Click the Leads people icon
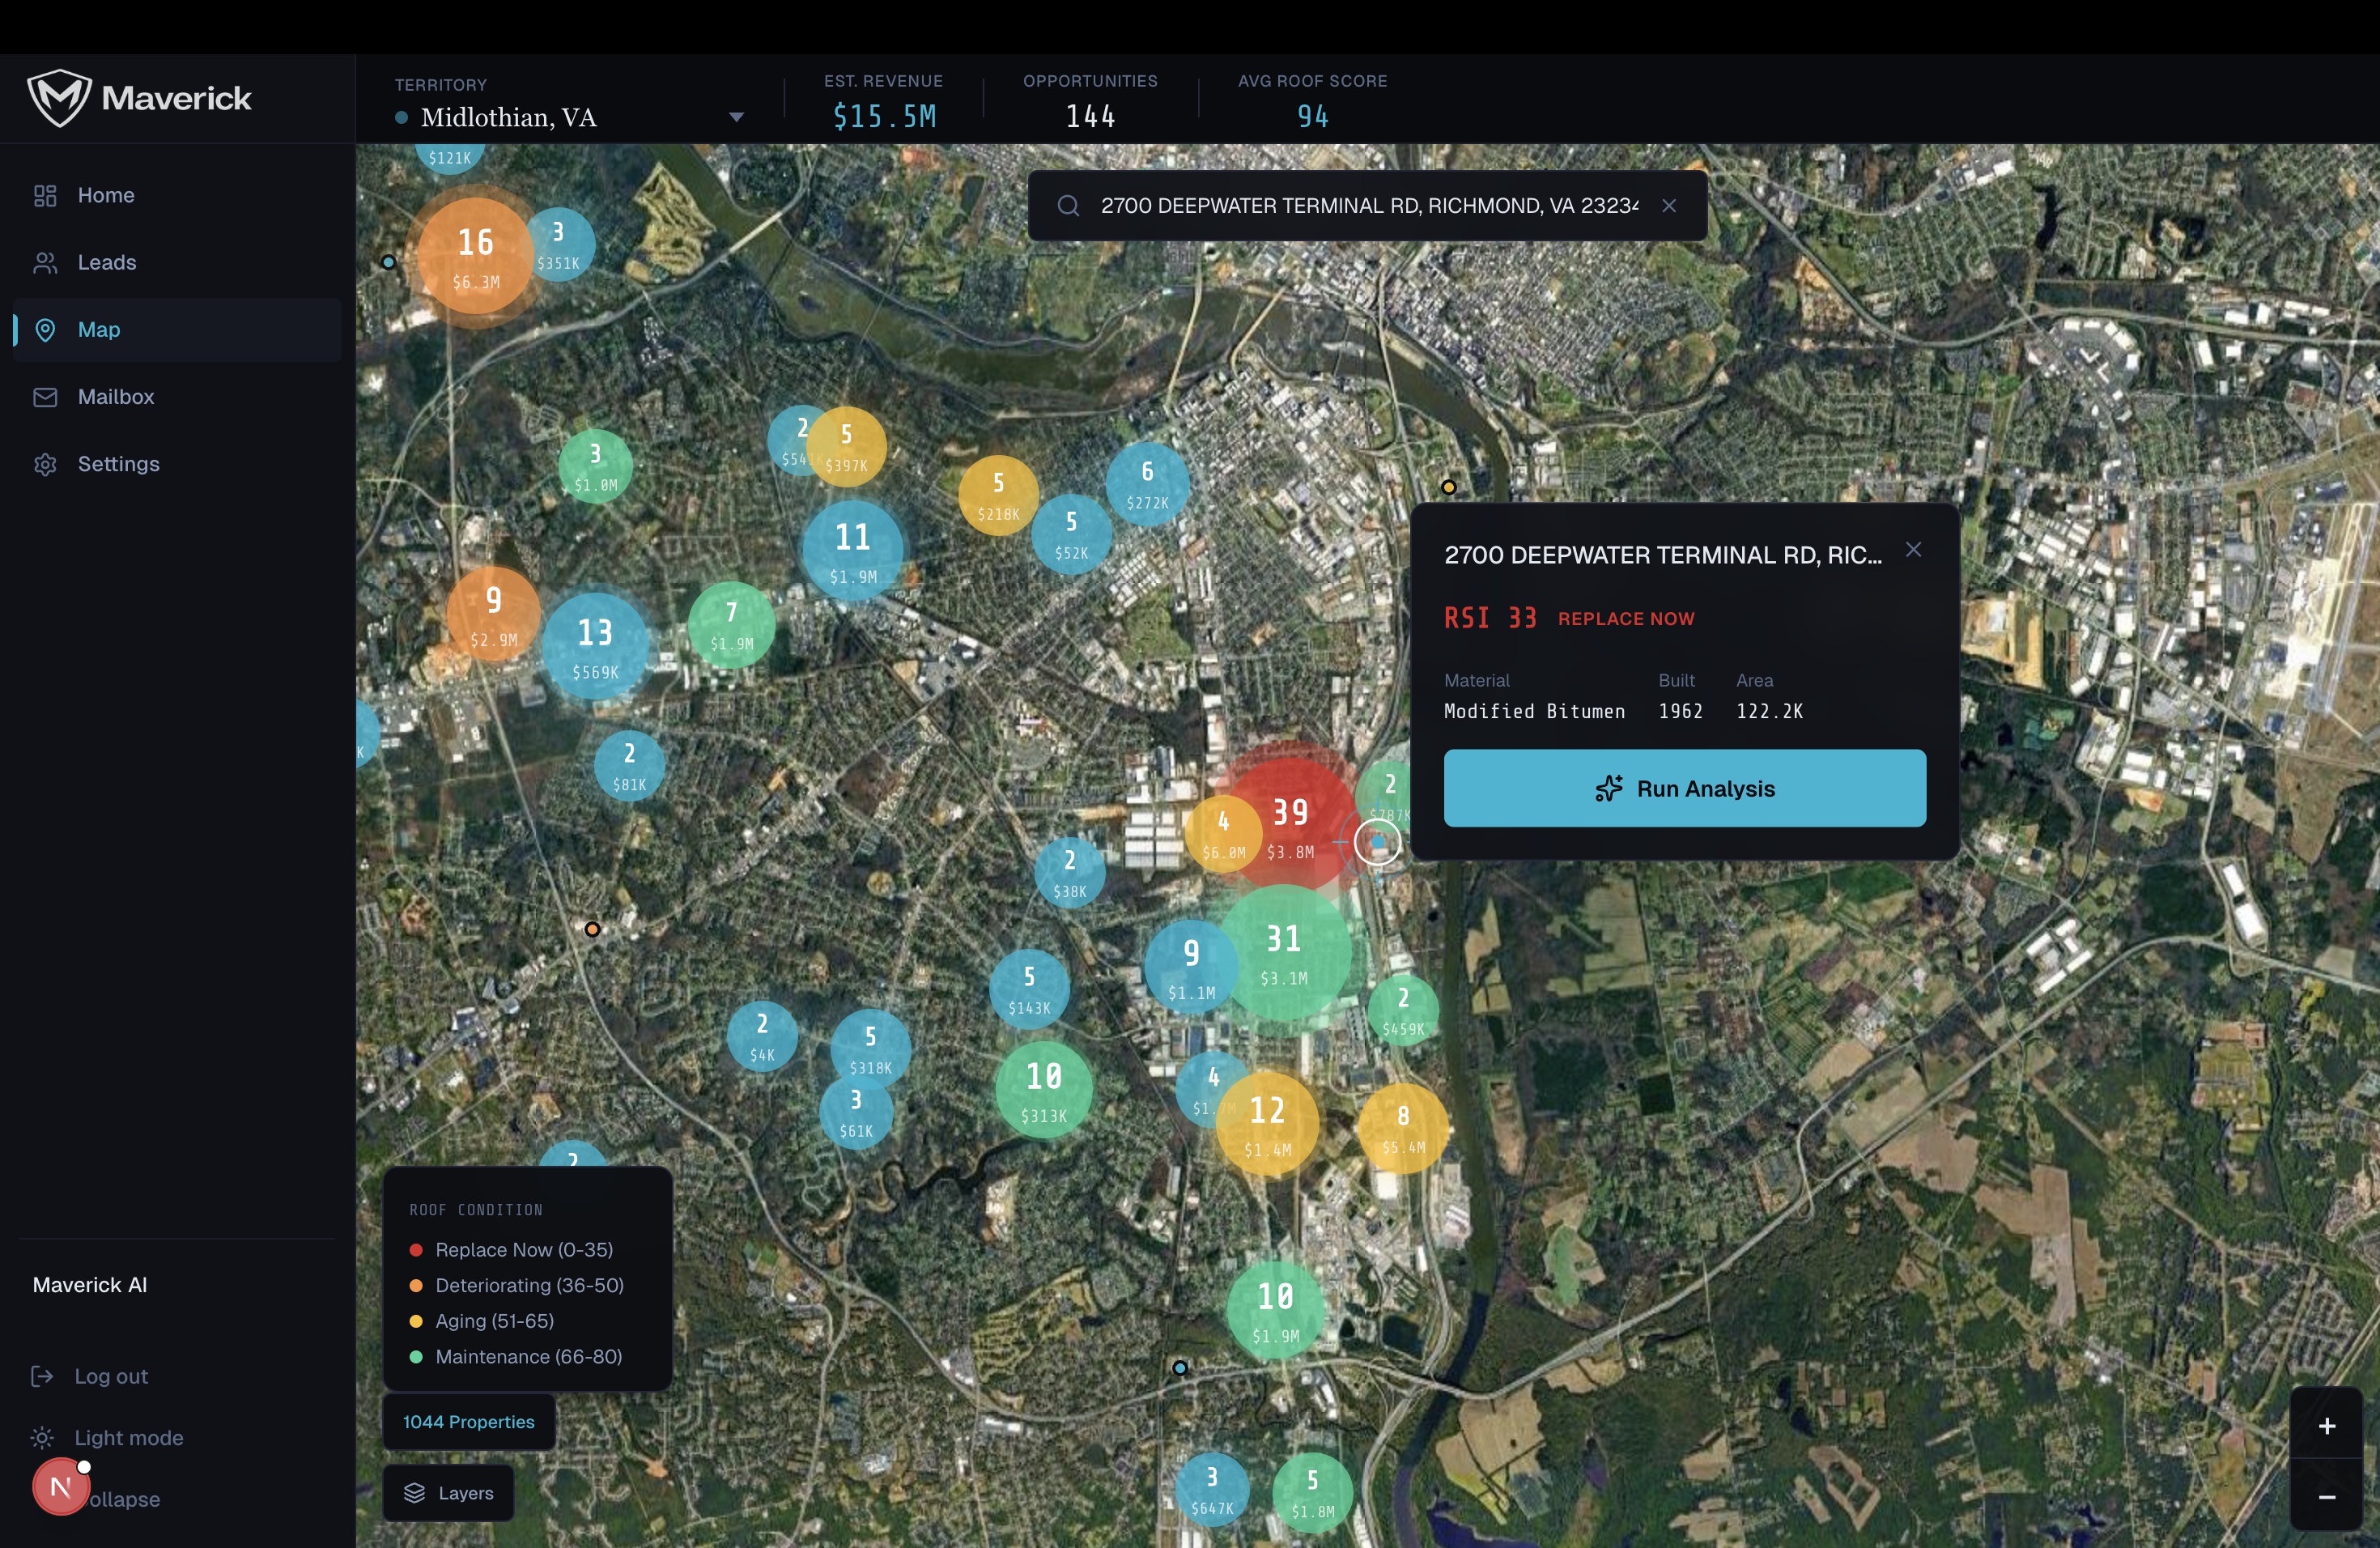This screenshot has height=1548, width=2380. point(45,262)
